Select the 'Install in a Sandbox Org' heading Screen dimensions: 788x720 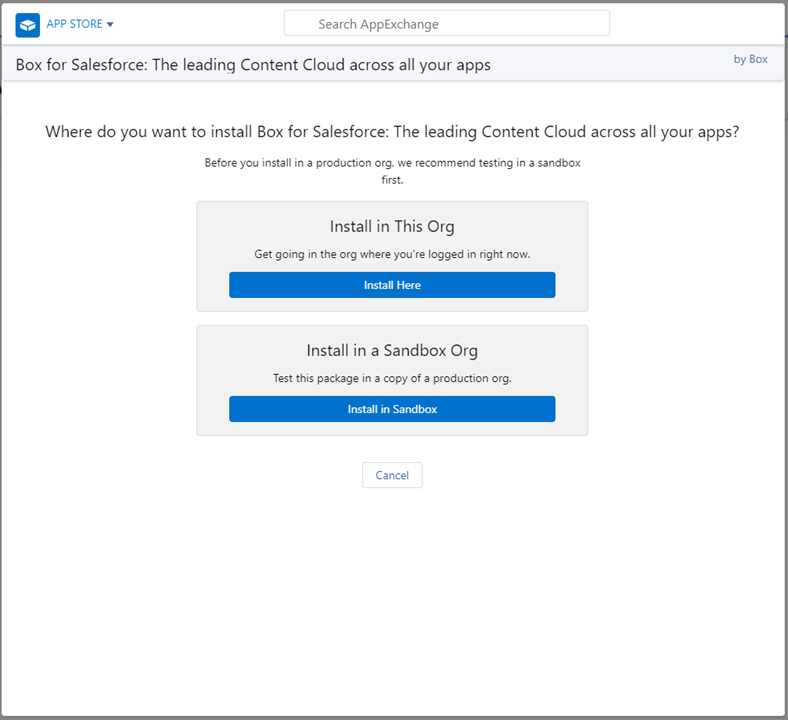(392, 351)
